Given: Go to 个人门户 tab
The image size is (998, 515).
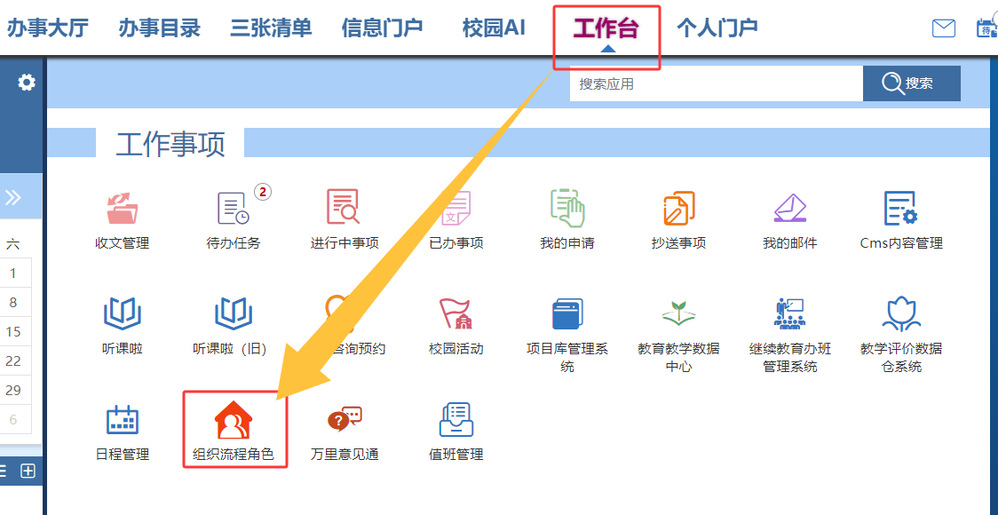Looking at the screenshot, I should 717,28.
